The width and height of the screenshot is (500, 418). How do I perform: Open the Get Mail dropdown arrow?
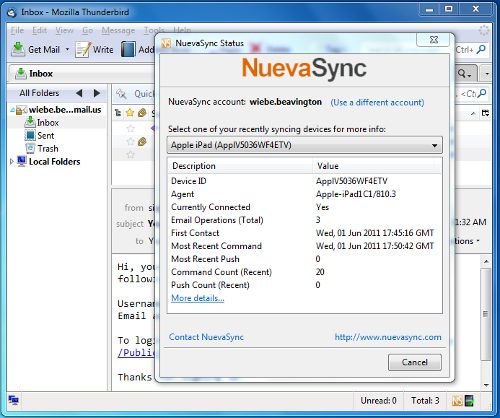click(67, 49)
